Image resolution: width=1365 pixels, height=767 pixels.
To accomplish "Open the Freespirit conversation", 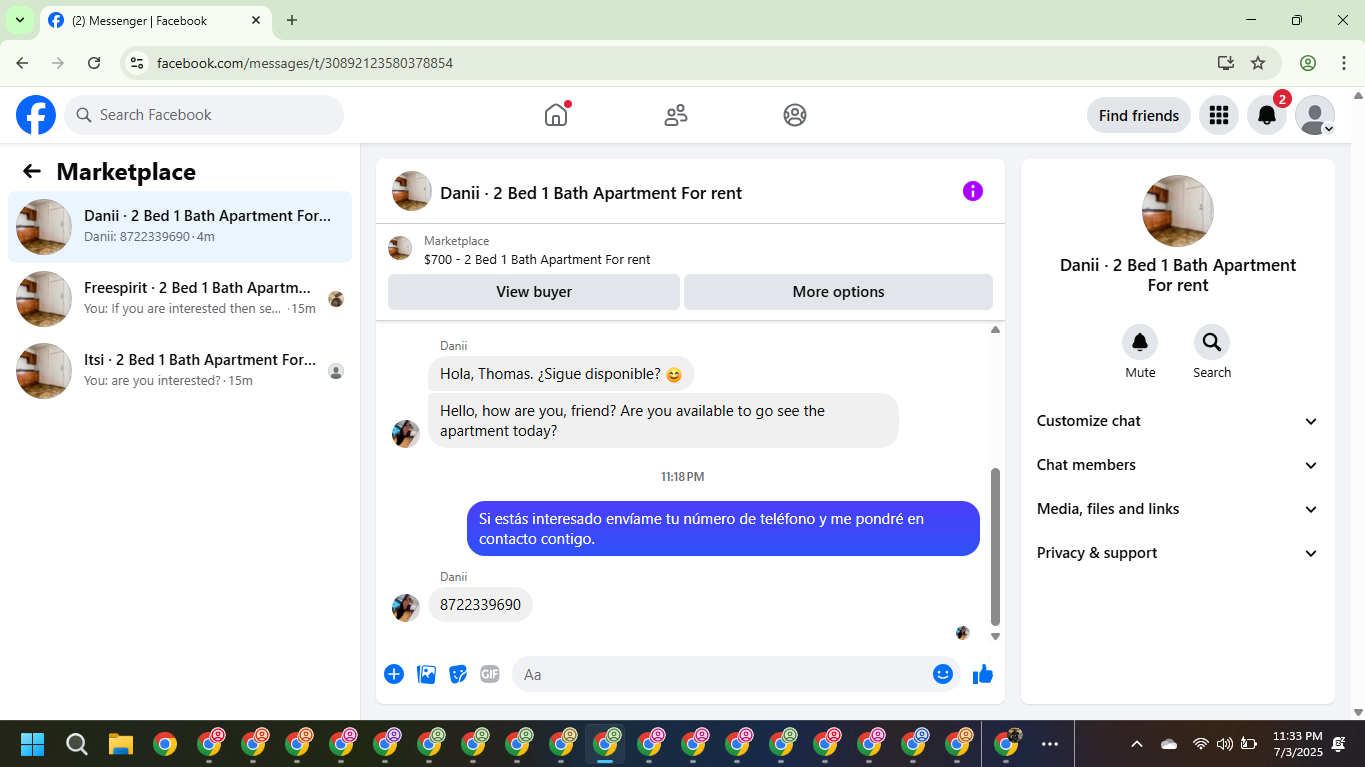I will point(180,299).
